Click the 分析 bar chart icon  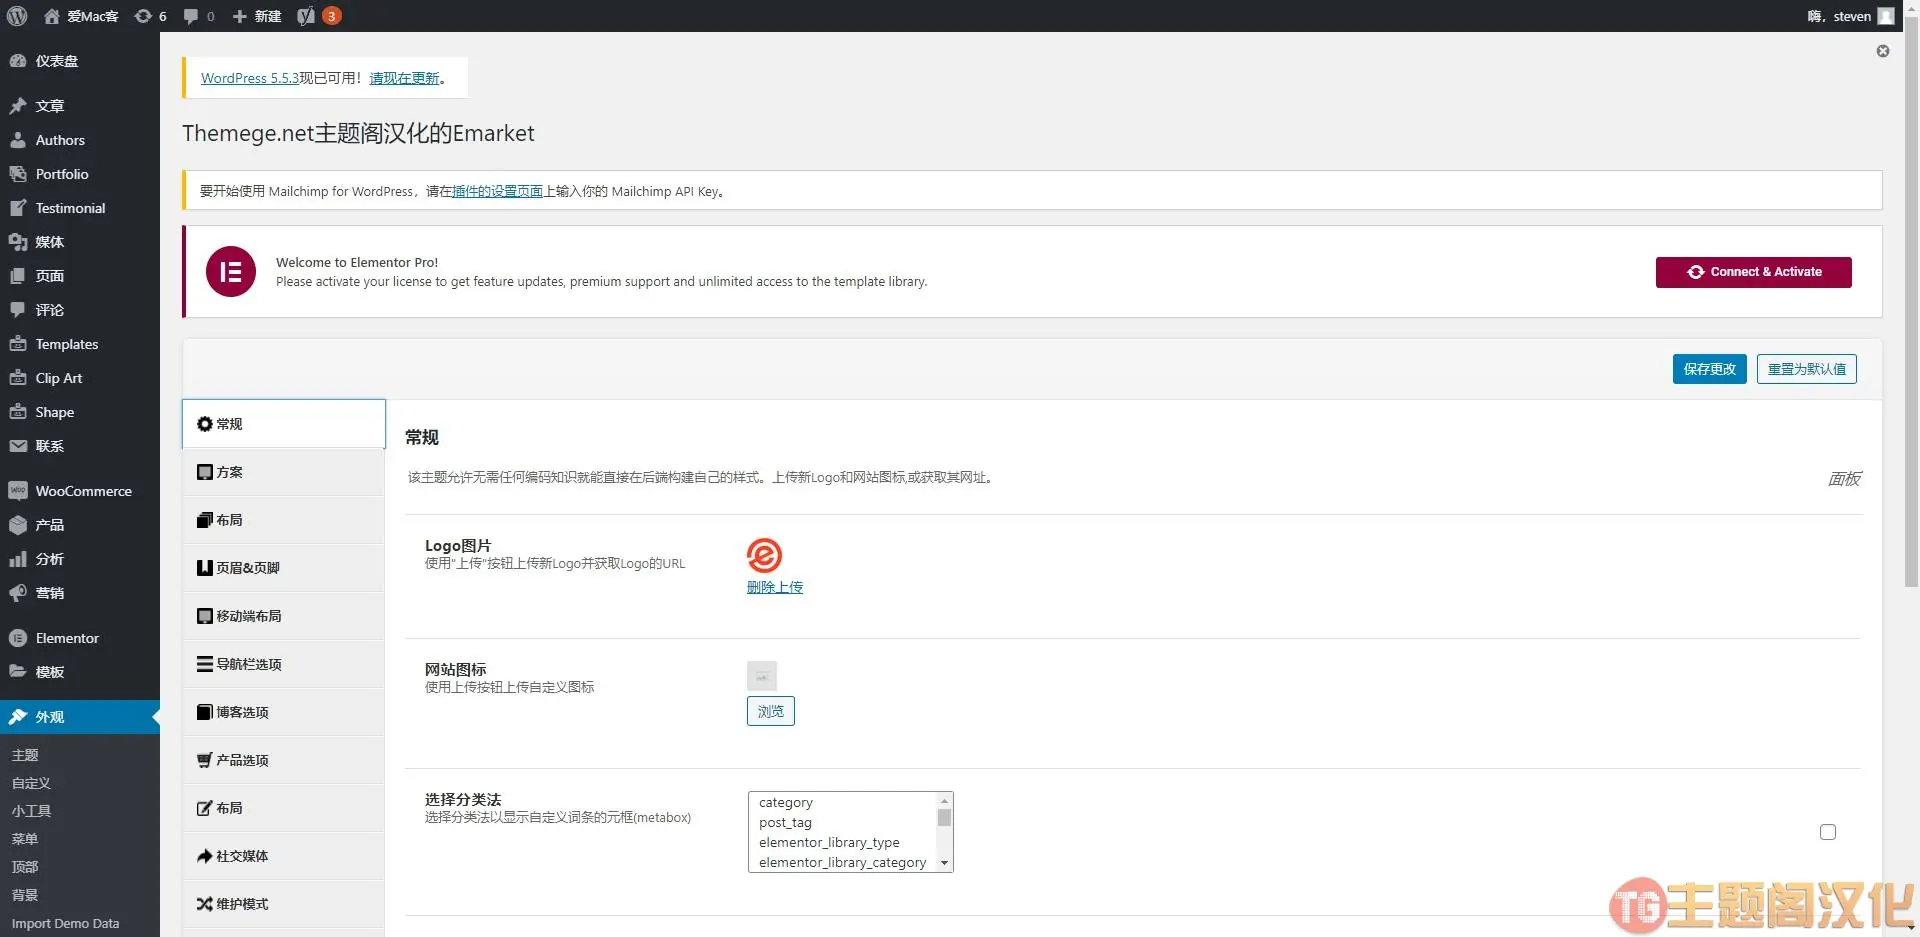point(18,559)
